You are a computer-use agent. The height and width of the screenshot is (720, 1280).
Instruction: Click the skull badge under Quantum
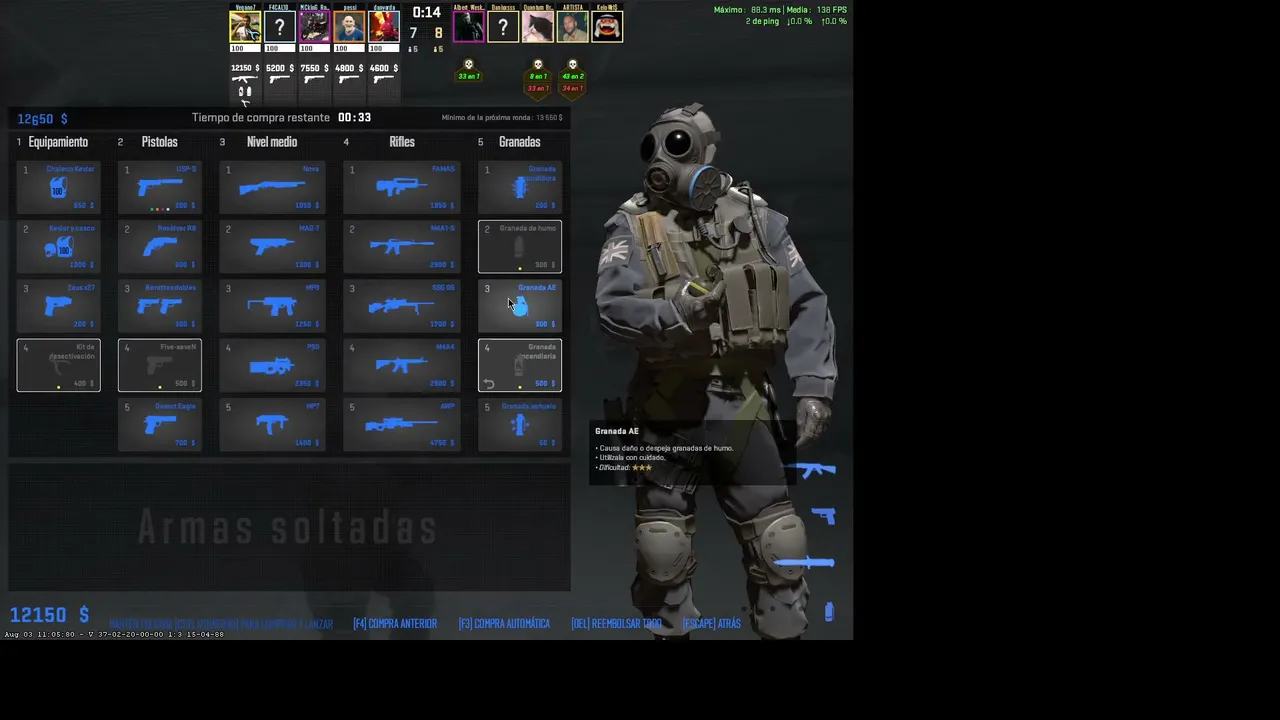[538, 77]
